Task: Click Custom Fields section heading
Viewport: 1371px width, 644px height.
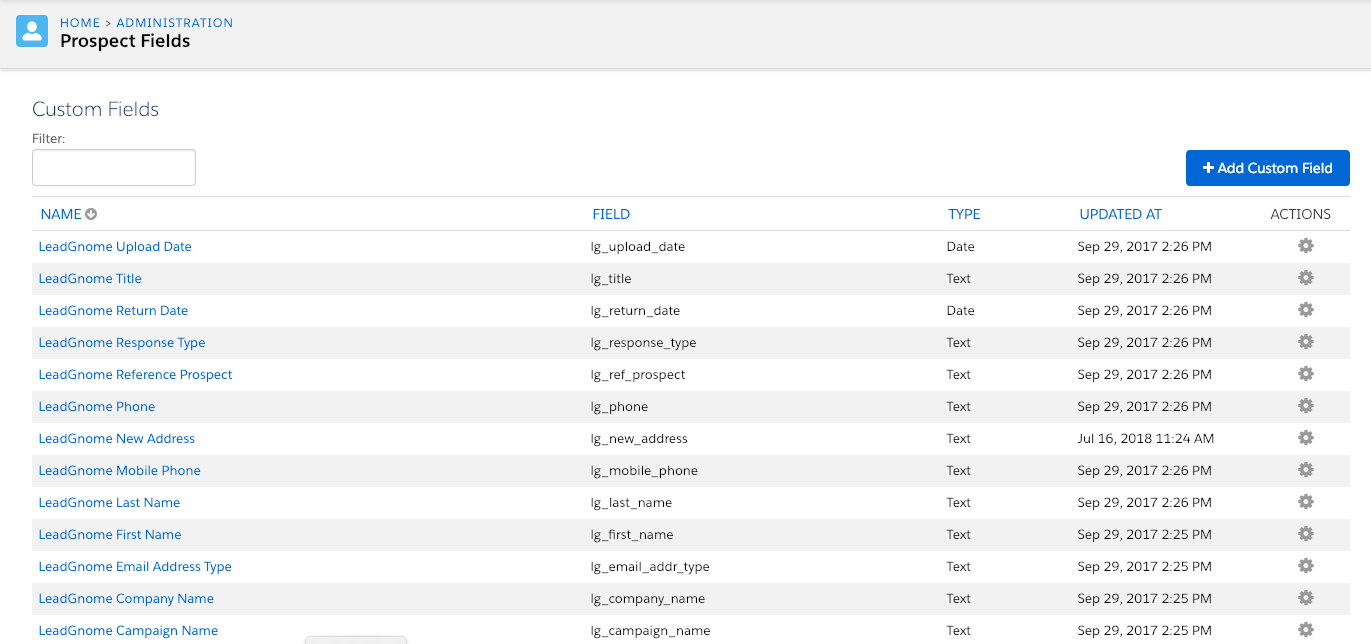Action: 96,109
